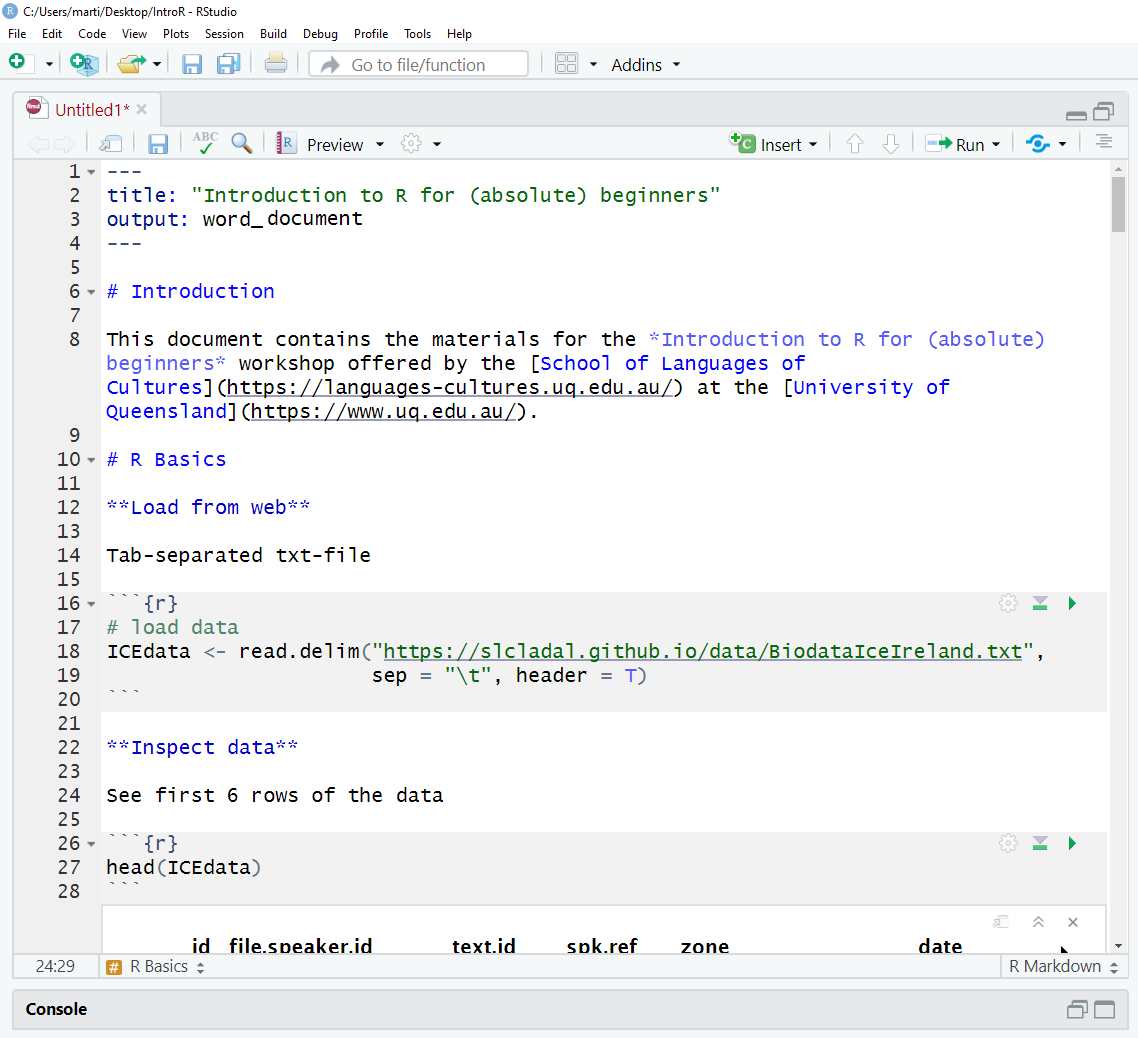Screen dimensions: 1138x1038
Task: Click the Go to file/function field
Action: [x=418, y=65]
